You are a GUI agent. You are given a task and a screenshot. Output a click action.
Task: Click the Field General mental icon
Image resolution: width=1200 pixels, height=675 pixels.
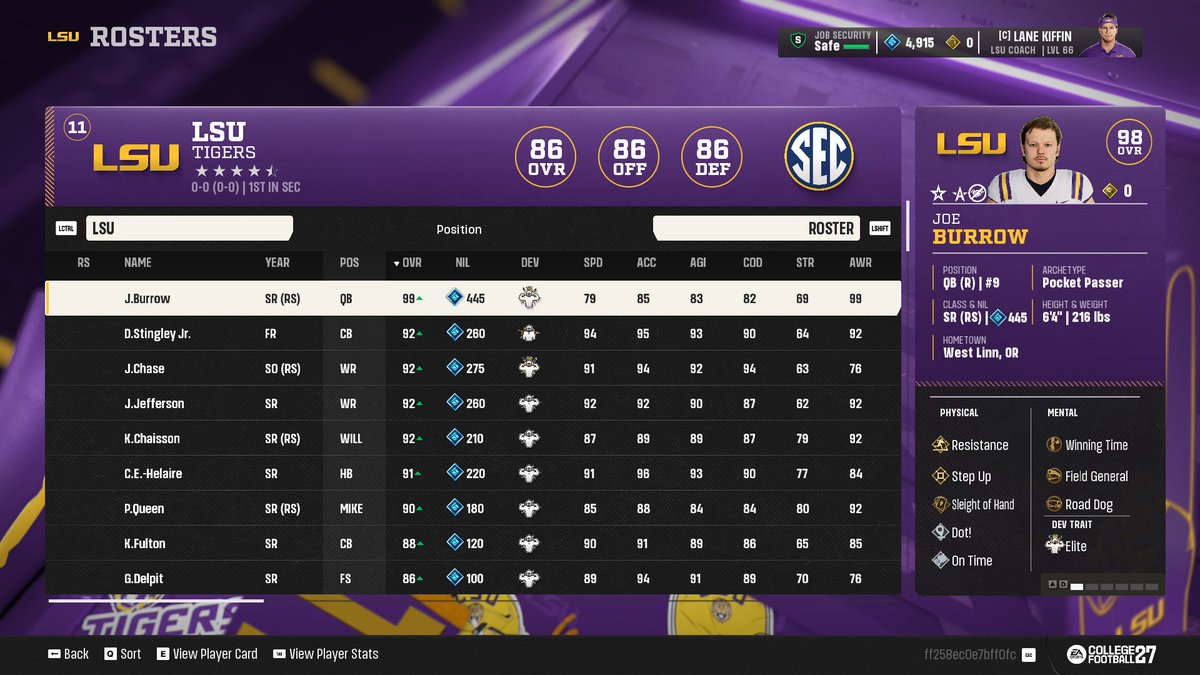click(x=1054, y=476)
